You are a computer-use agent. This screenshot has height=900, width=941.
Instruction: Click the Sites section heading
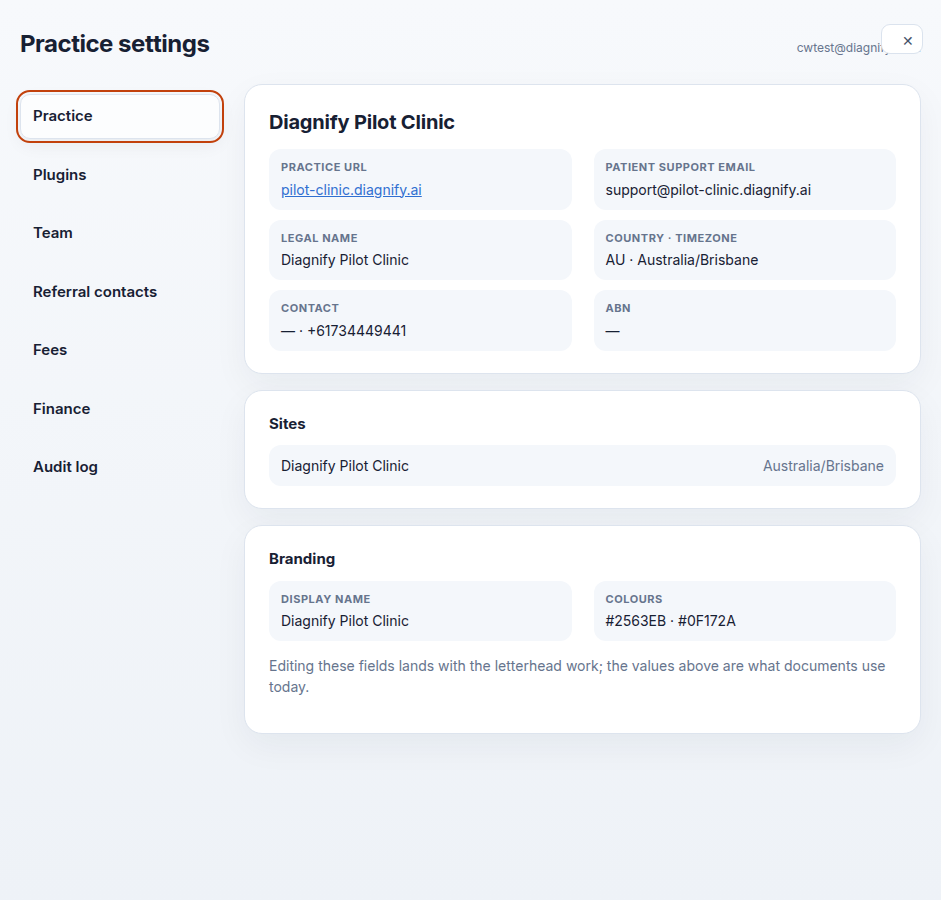(x=287, y=424)
